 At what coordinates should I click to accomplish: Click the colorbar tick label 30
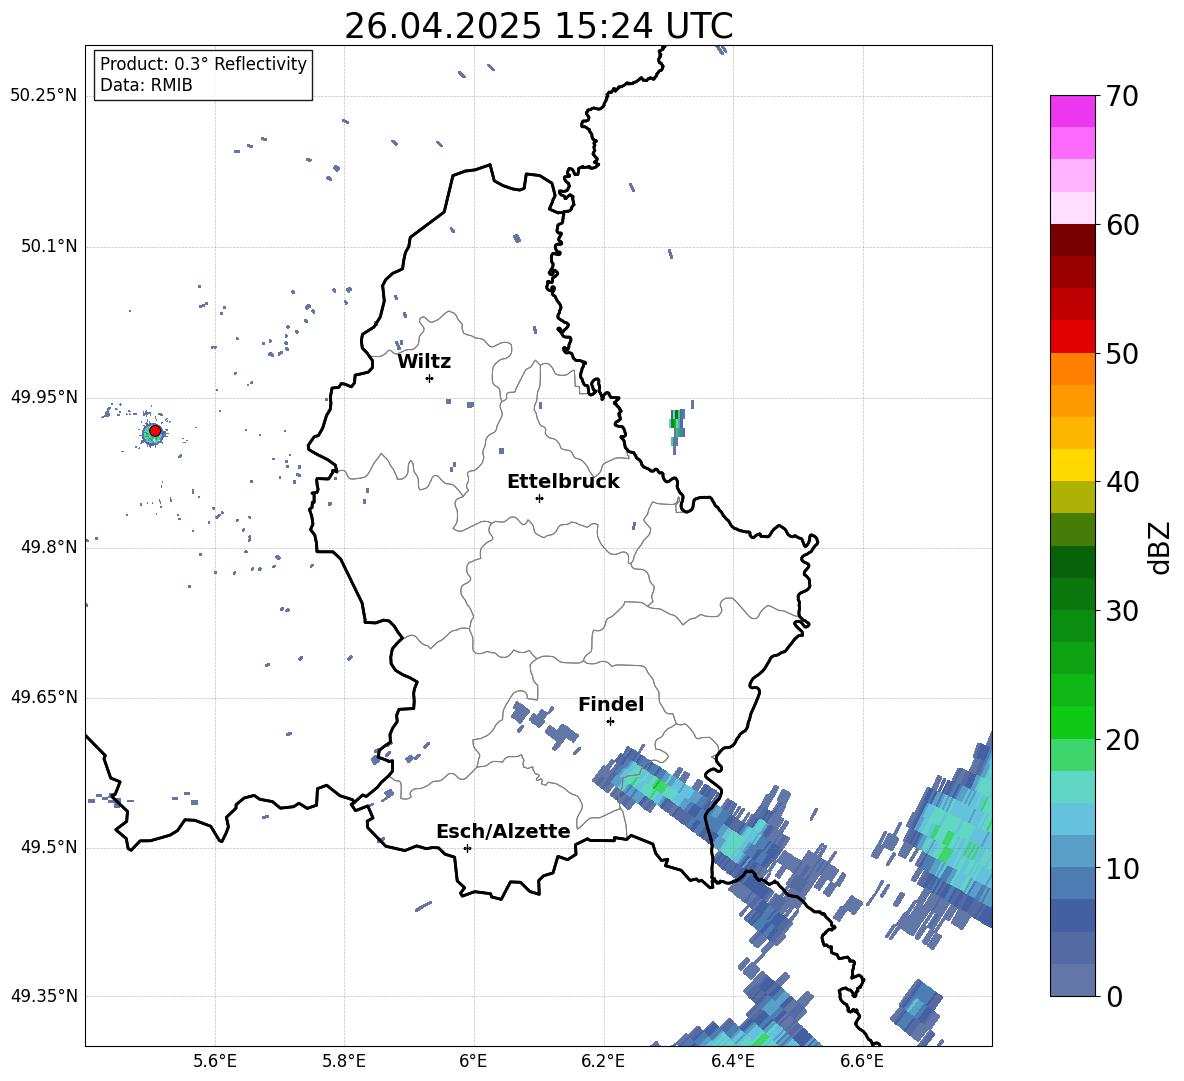[1122, 611]
